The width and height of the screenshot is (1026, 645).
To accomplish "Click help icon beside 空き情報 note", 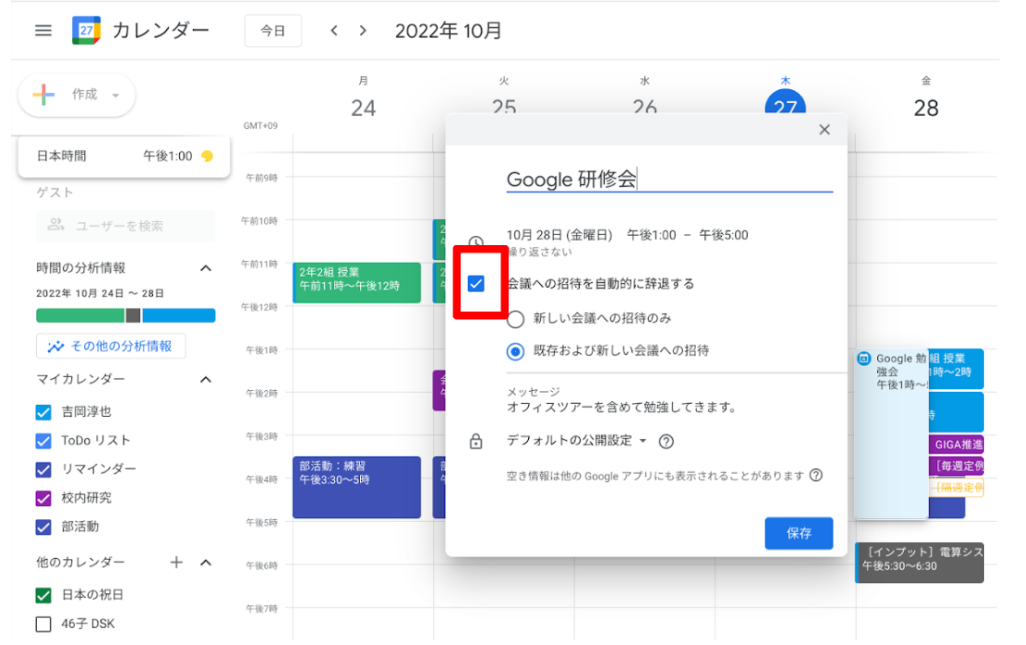I will pyautogui.click(x=816, y=475).
